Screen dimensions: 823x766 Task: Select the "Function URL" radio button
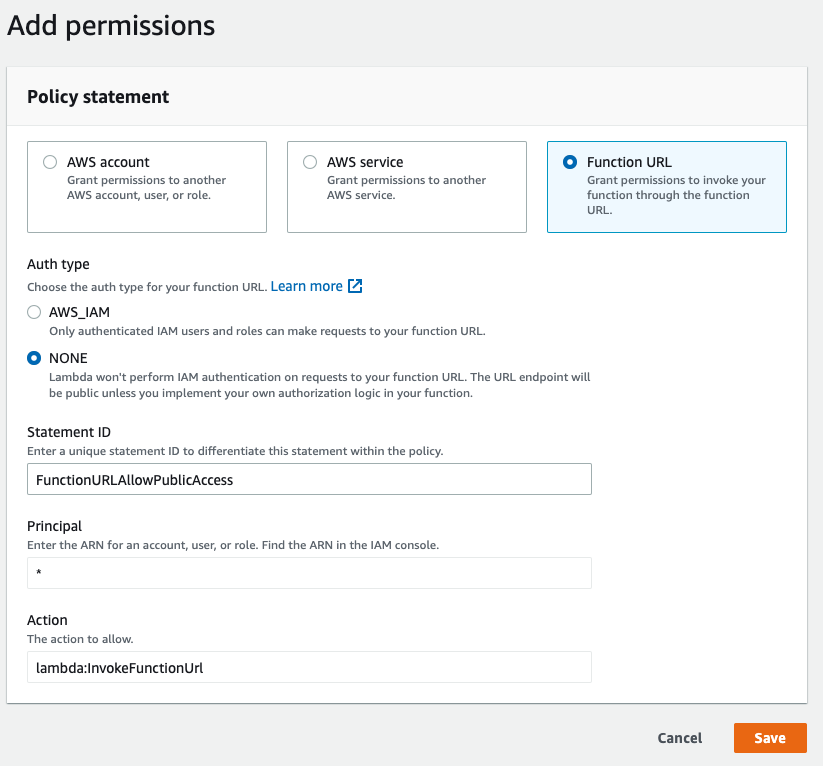coord(570,161)
